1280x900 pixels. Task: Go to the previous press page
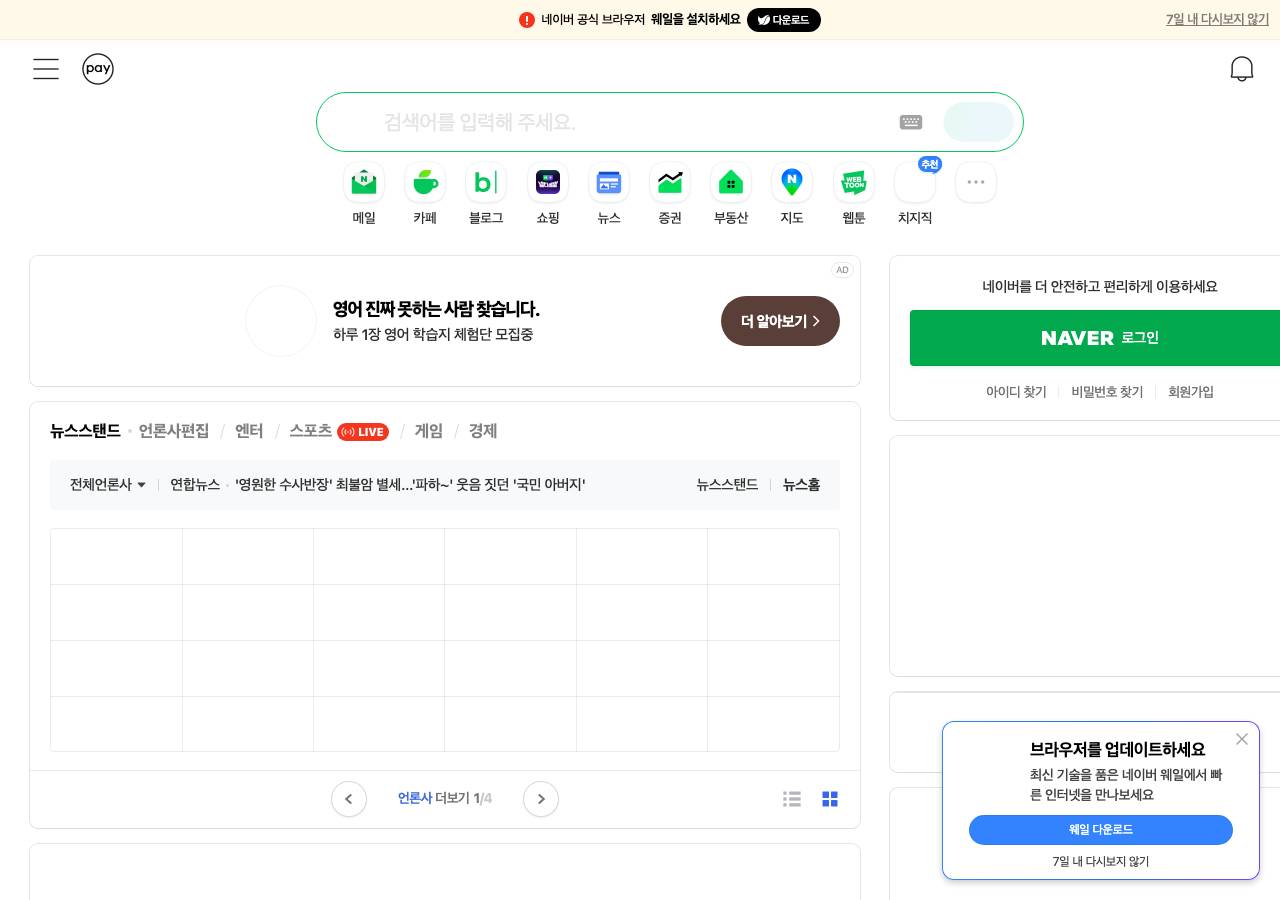[x=349, y=799]
